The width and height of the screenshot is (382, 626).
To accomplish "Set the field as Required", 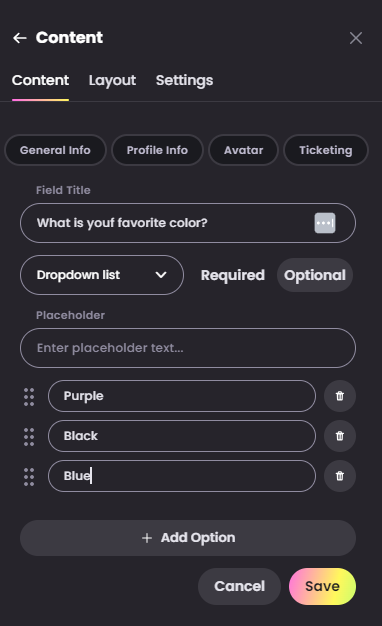I will click(x=233, y=275).
